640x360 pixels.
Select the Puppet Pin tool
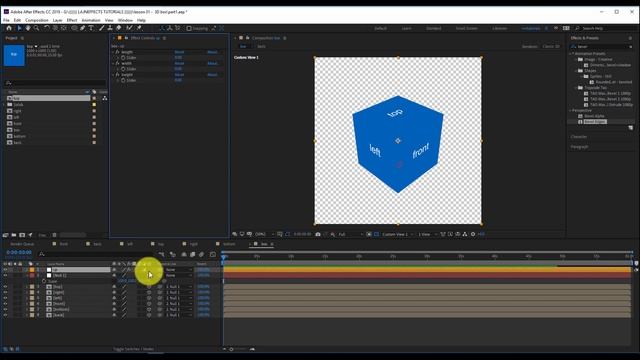[139, 28]
